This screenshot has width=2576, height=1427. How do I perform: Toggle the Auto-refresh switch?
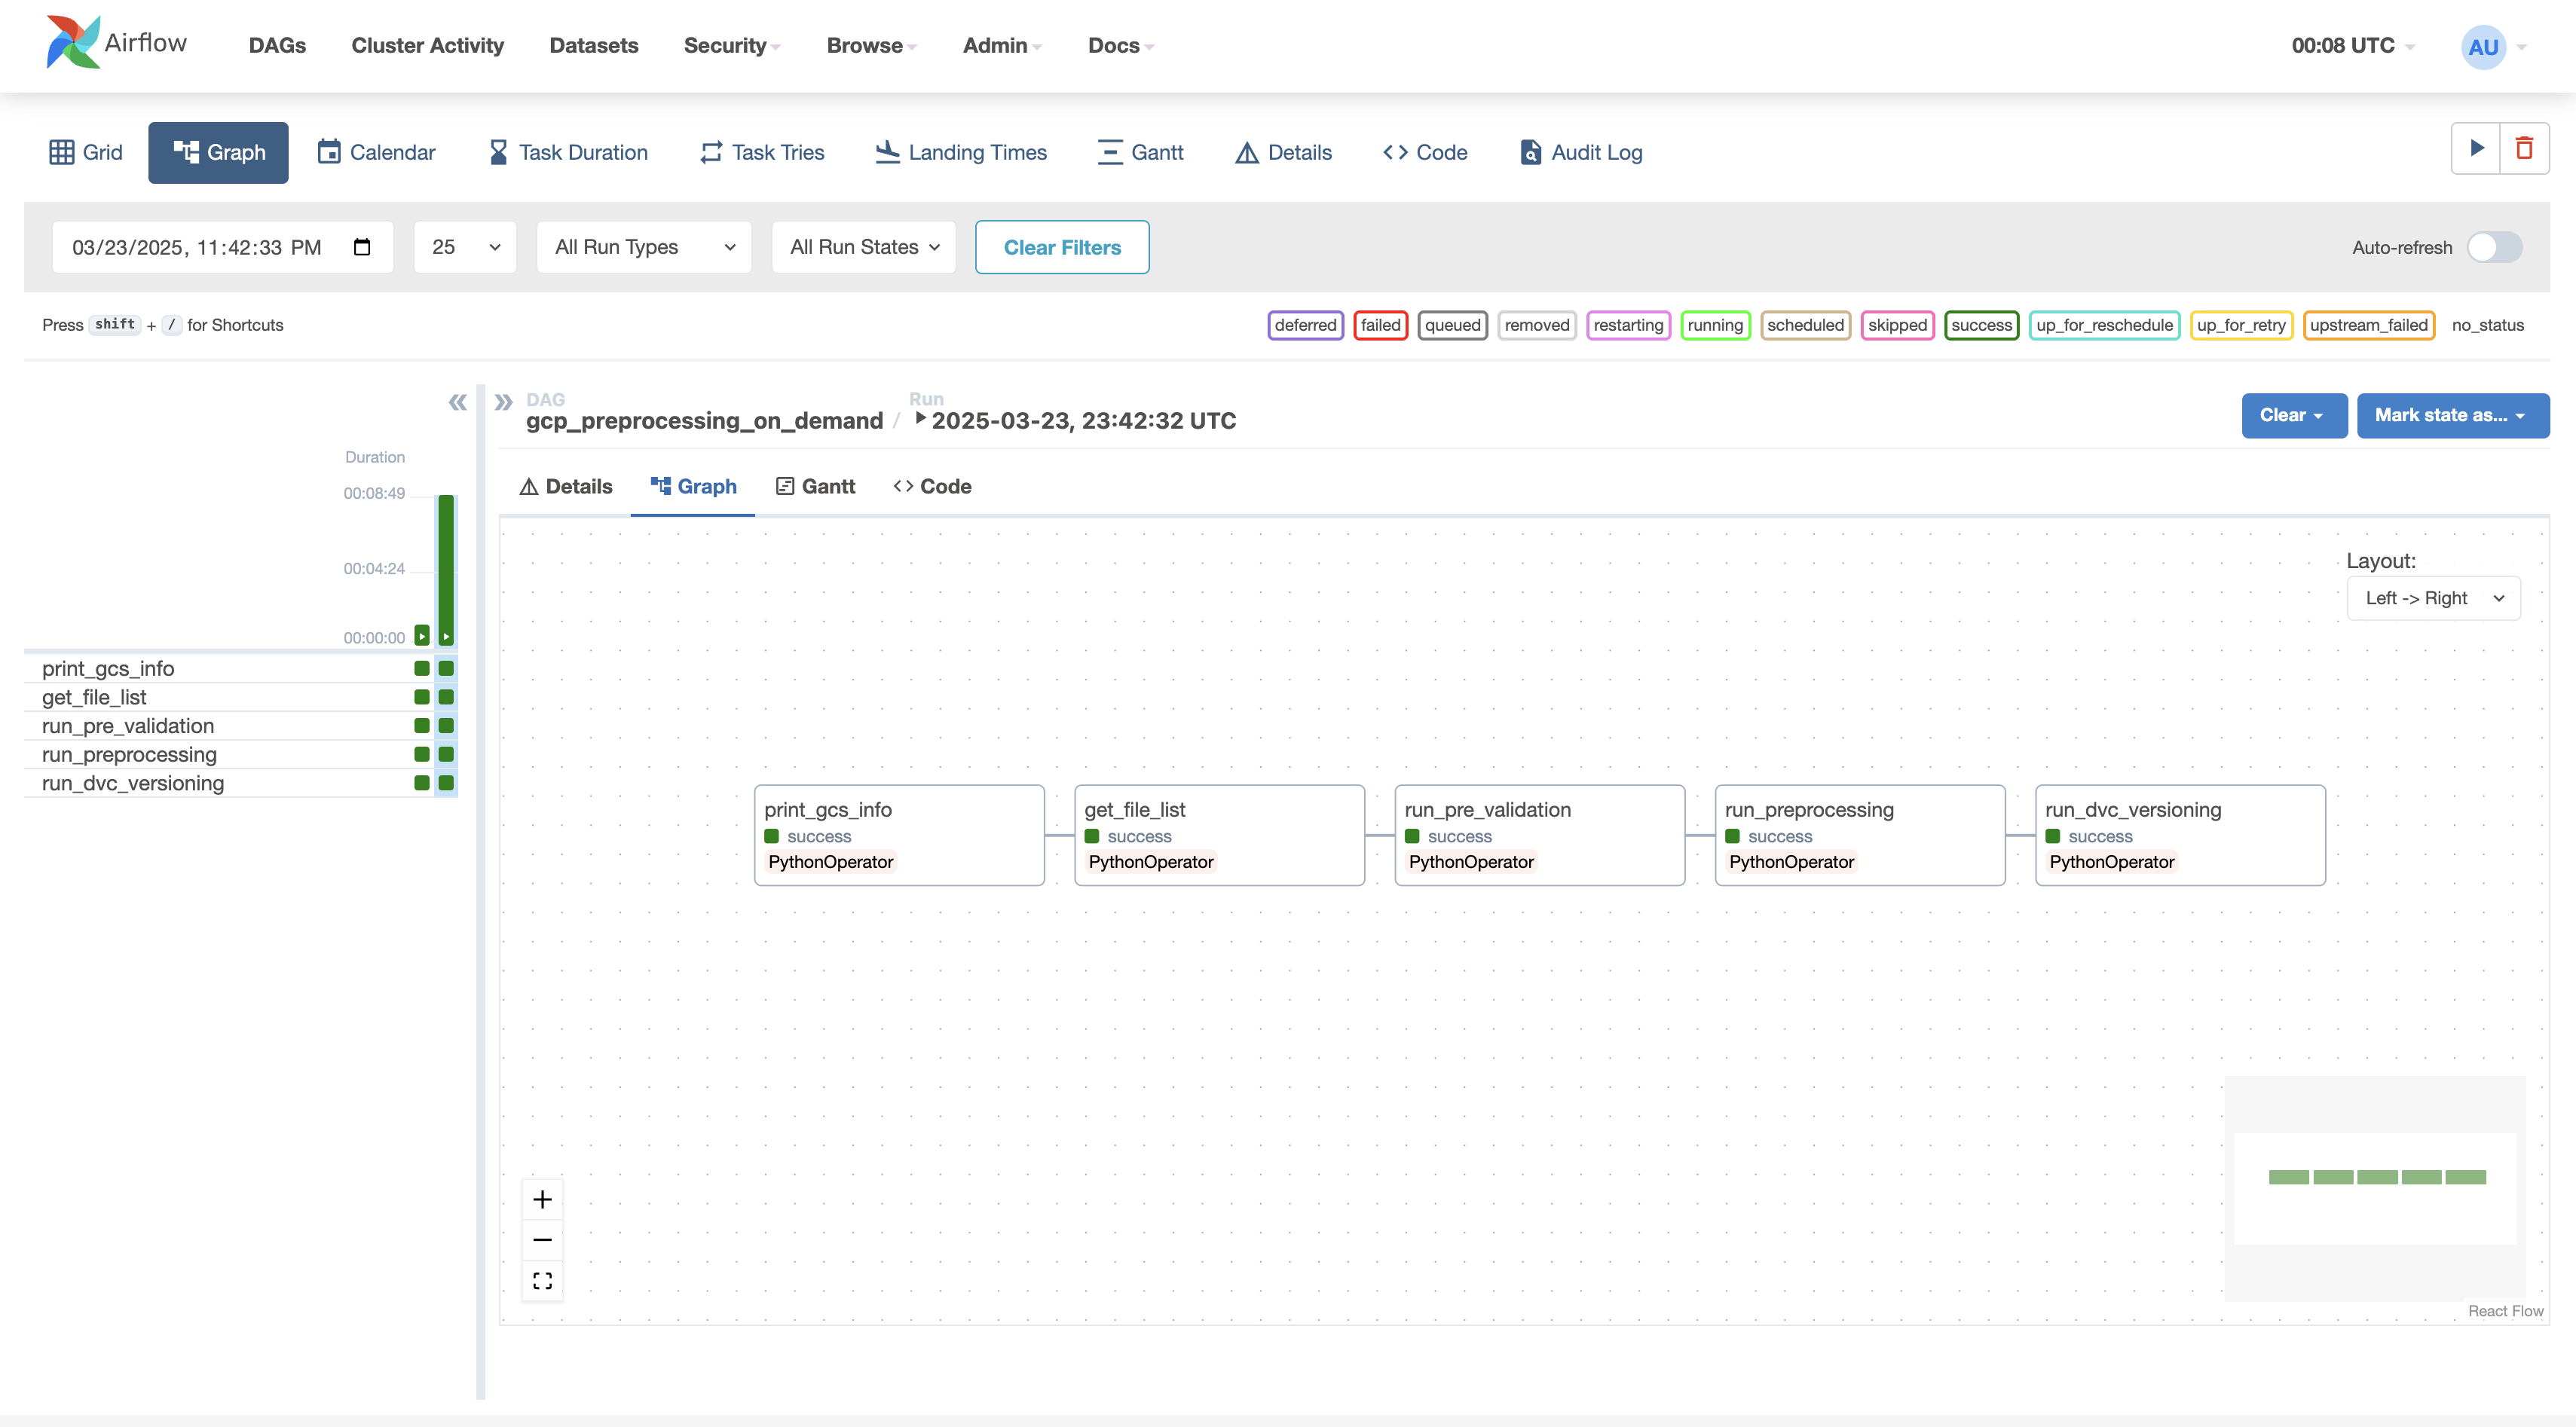(2494, 247)
